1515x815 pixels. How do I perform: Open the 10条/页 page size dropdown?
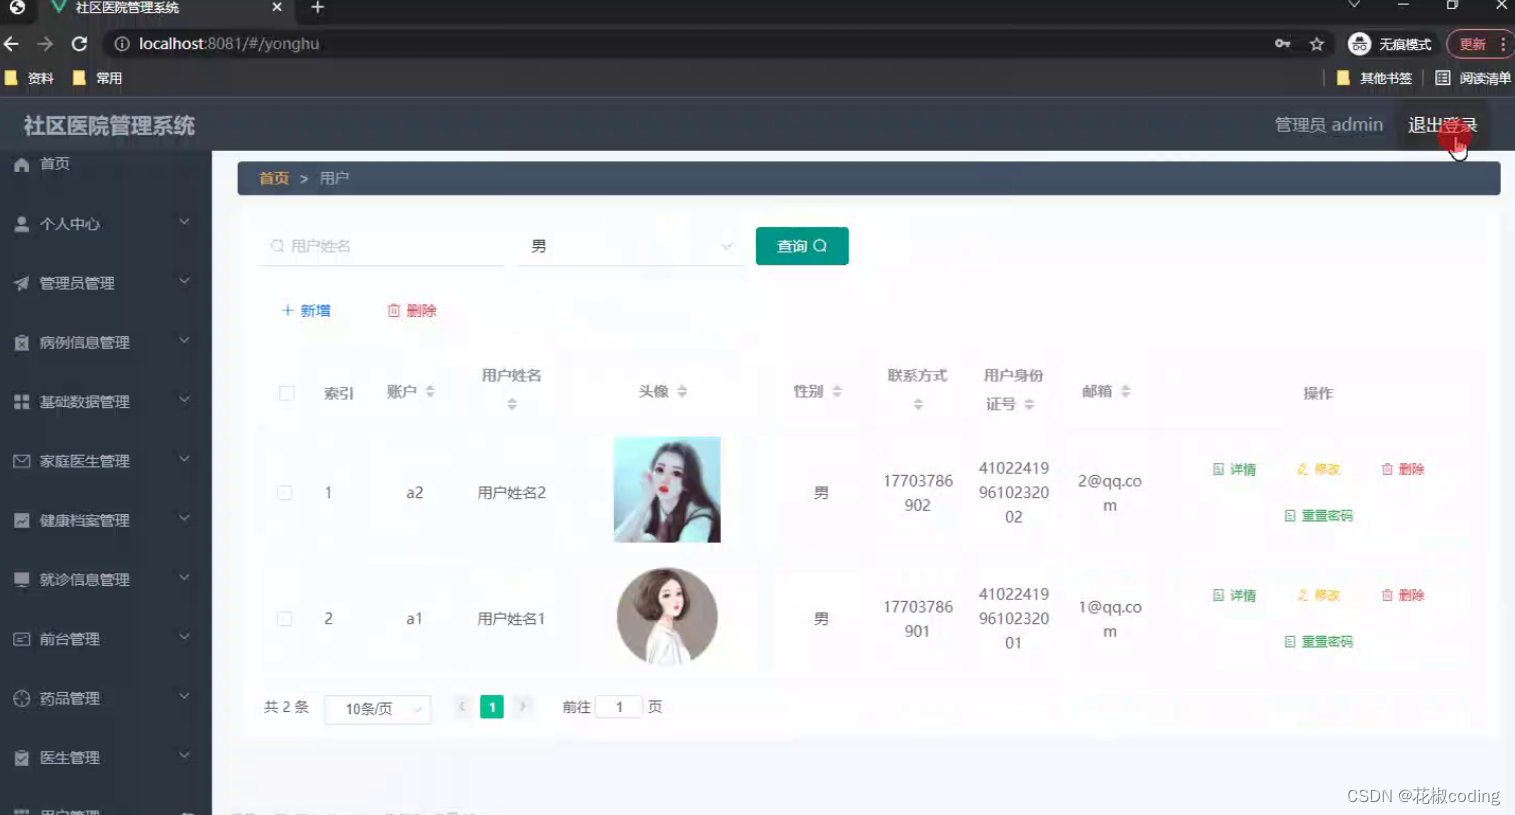[377, 708]
